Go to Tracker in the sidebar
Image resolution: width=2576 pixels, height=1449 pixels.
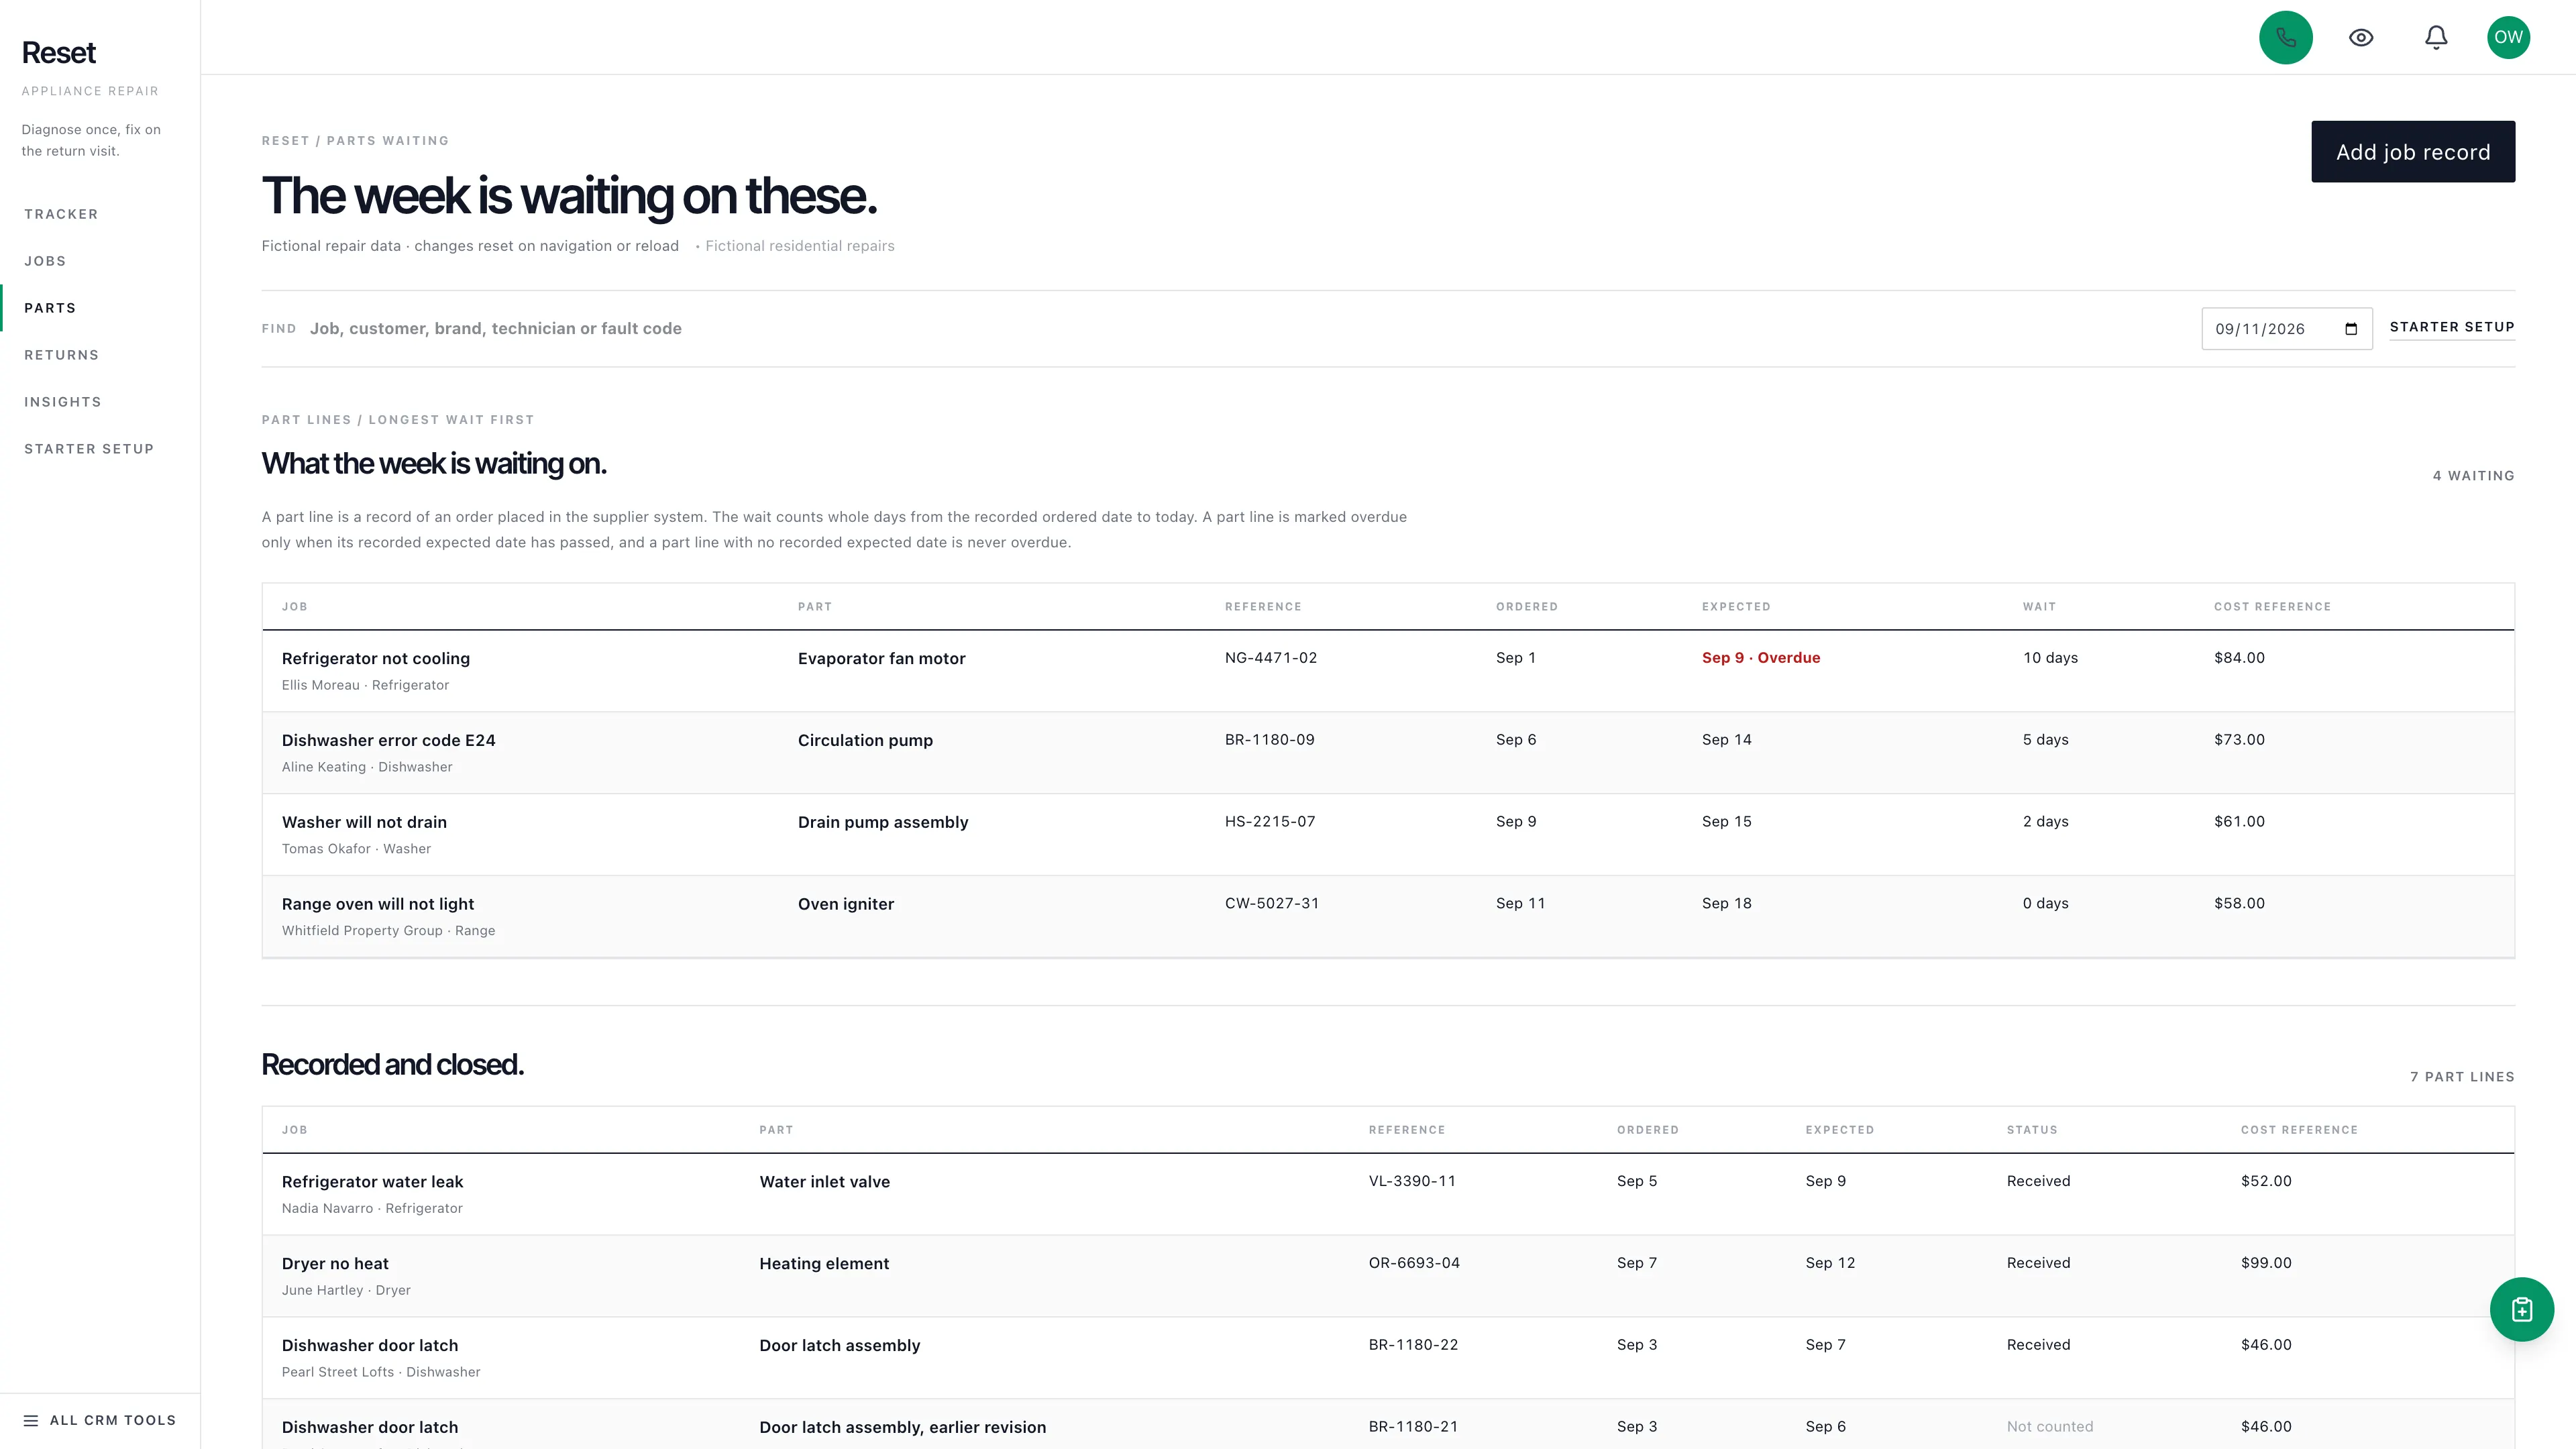coord(61,214)
